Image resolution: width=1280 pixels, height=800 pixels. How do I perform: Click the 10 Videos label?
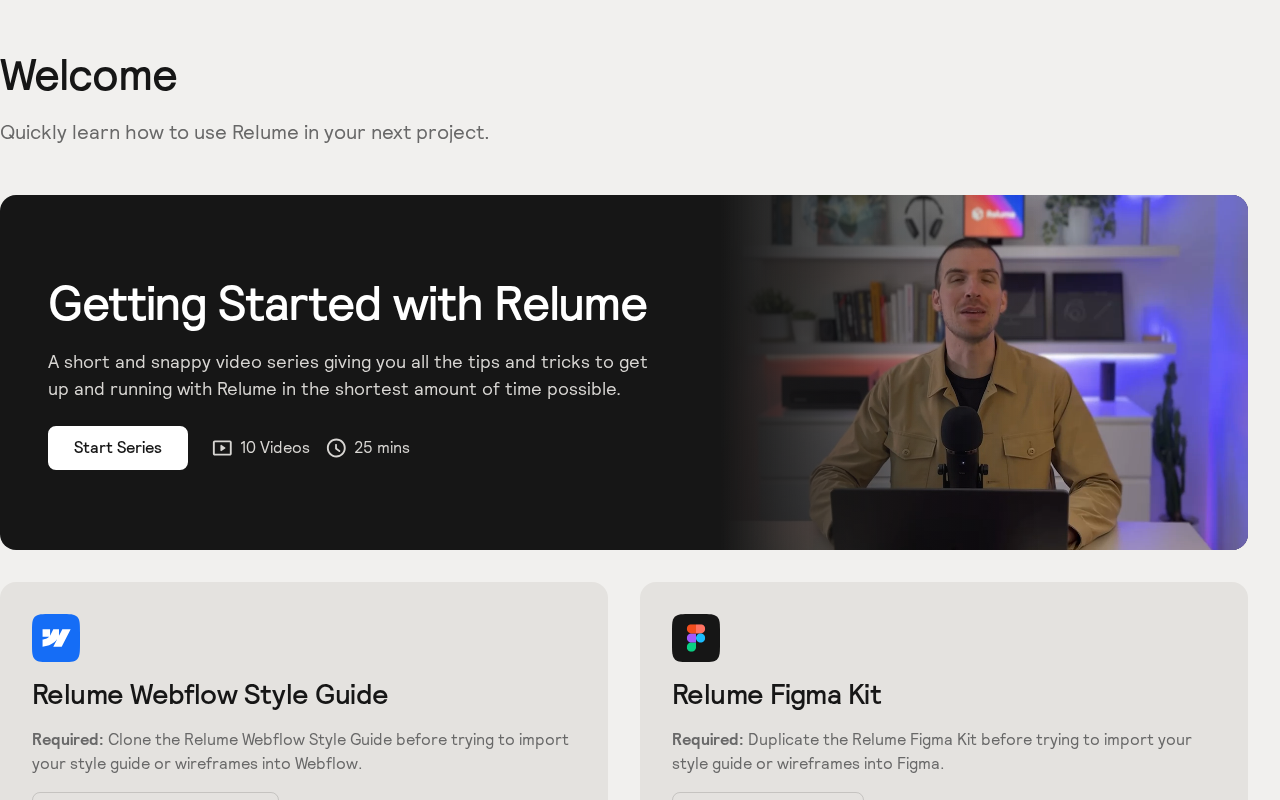tap(275, 448)
